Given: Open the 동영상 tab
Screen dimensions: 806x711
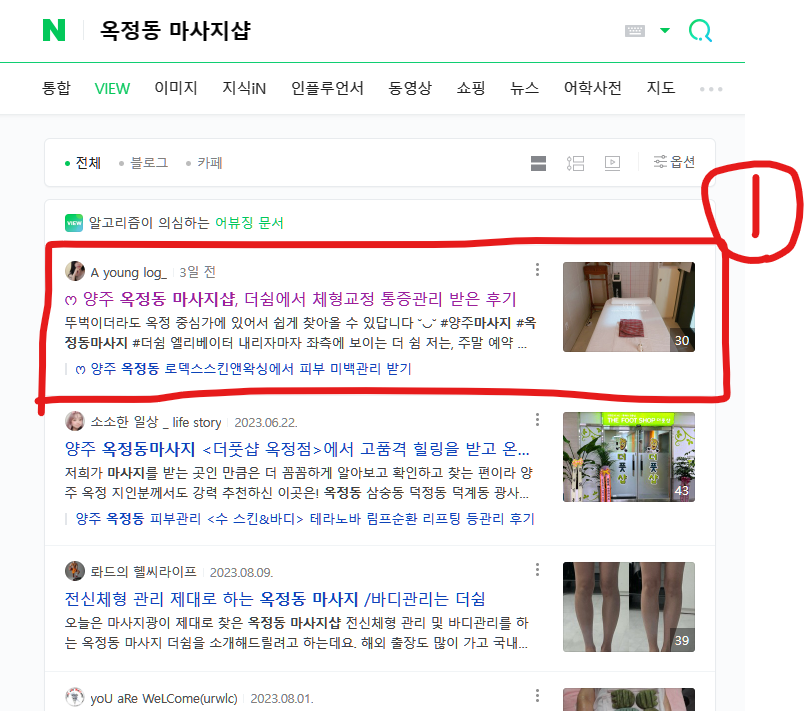Looking at the screenshot, I should click(x=410, y=88).
